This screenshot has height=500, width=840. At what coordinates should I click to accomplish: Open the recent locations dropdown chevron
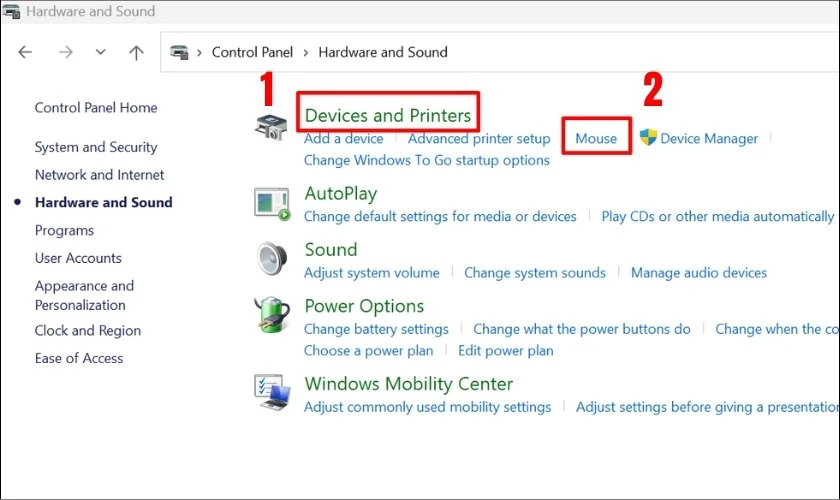click(100, 52)
